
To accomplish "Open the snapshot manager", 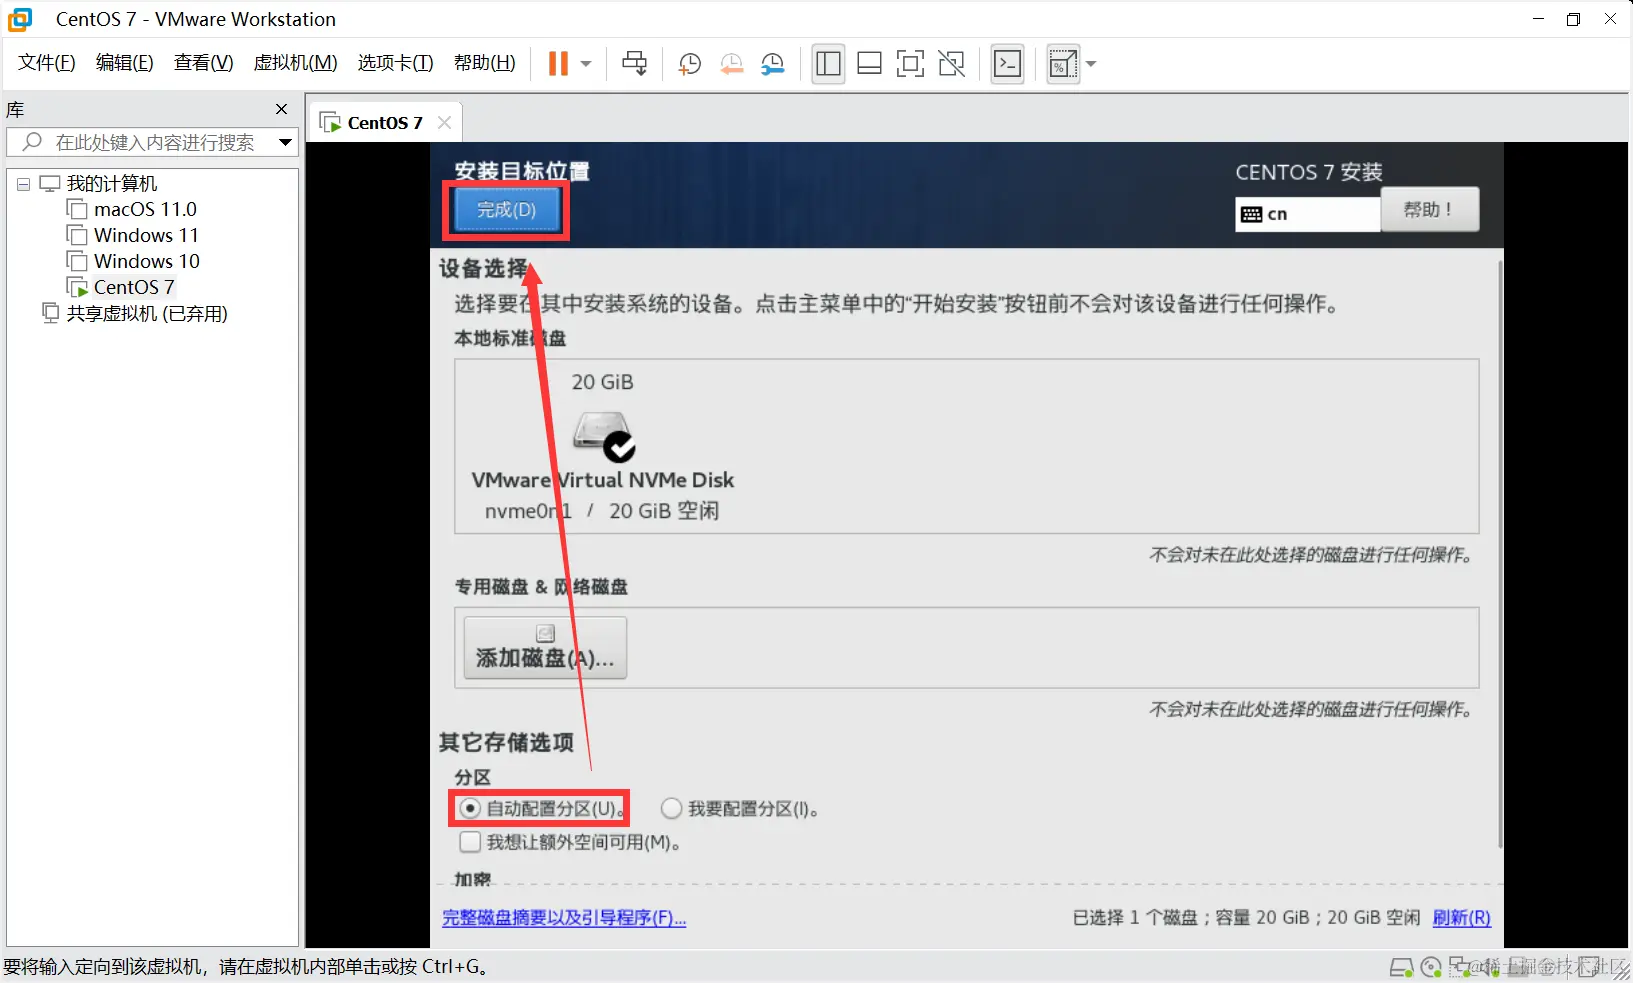I will click(x=773, y=64).
